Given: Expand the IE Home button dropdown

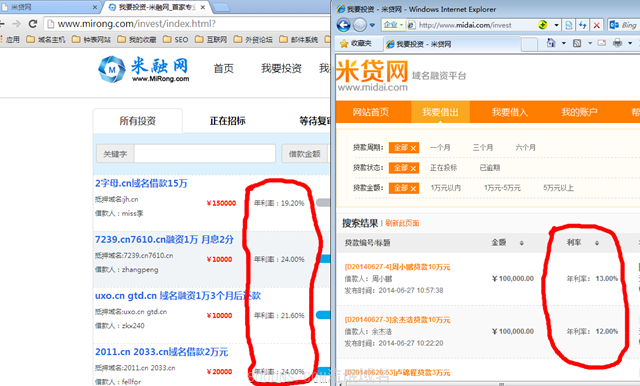Looking at the screenshot, I should tap(564, 43).
